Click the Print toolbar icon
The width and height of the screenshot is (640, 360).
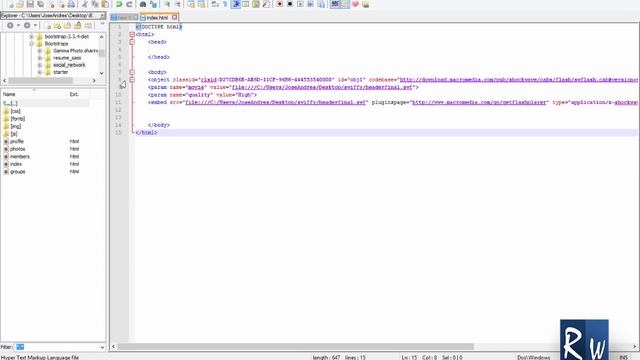click(x=71, y=4)
